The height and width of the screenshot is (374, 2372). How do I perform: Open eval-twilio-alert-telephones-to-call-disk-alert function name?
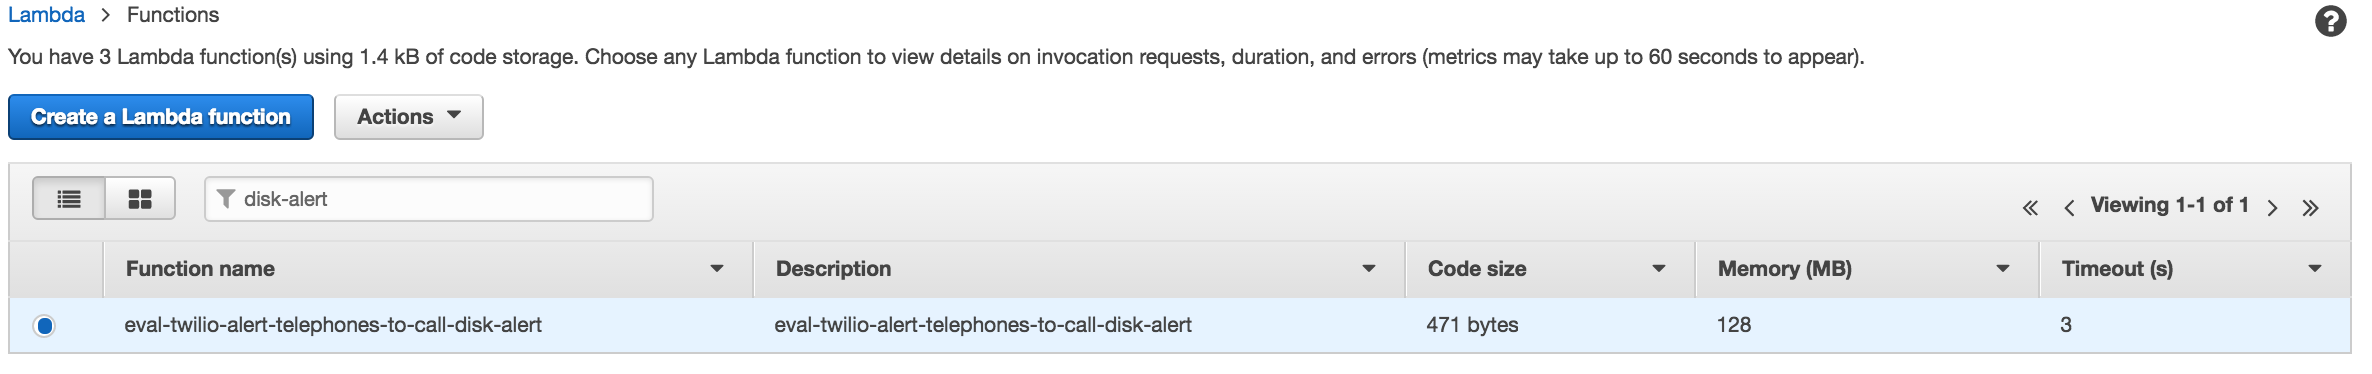333,325
